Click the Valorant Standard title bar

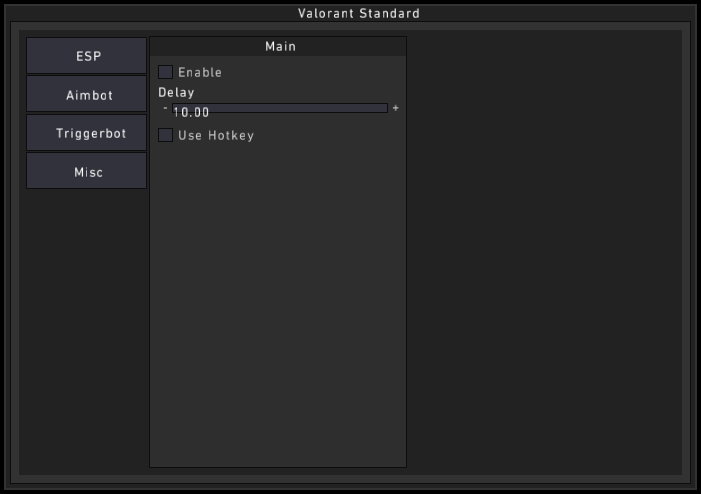tap(350, 13)
